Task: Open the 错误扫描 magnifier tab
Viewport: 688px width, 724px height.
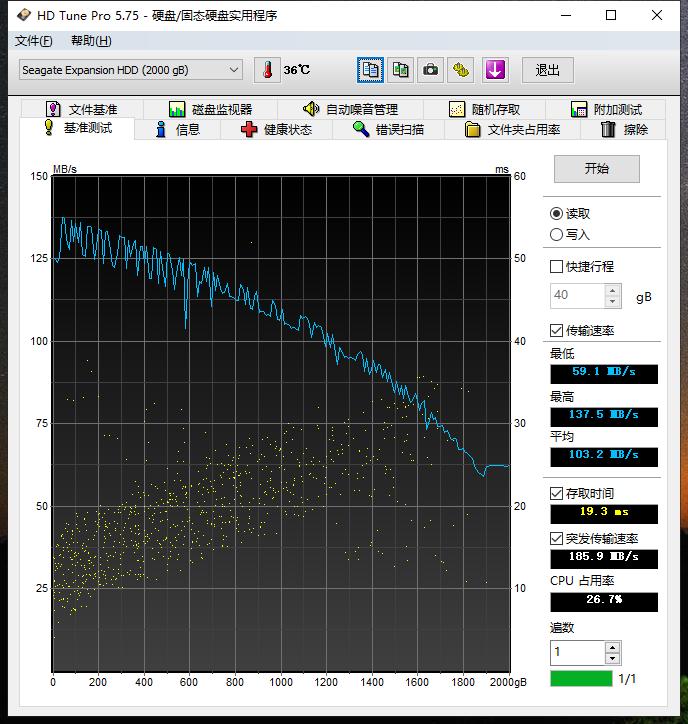Action: click(x=388, y=130)
